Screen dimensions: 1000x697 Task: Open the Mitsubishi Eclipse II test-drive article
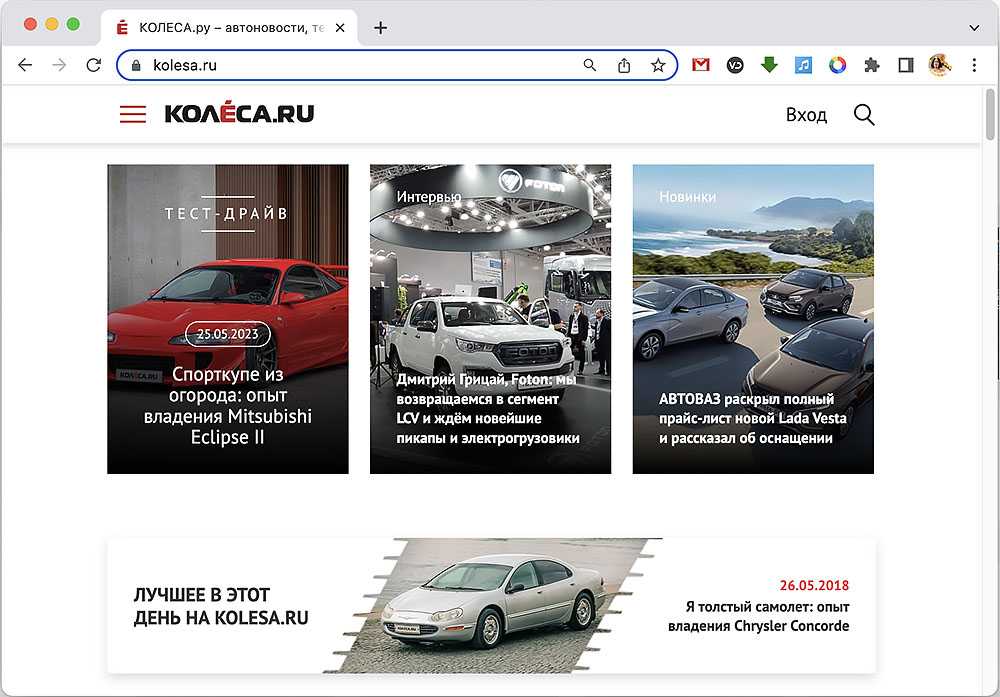click(228, 406)
